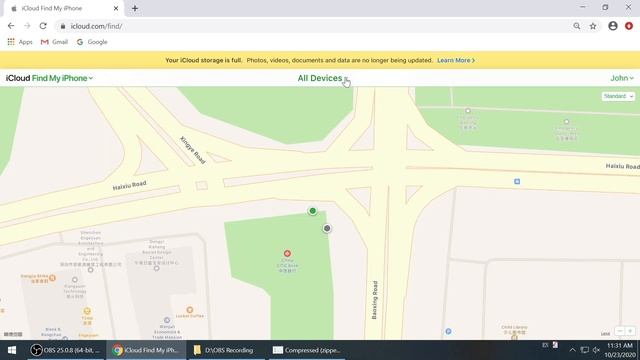Click the Wanjun Economic Trade Mansion marker
640x360 pixels.
[x=167, y=320]
